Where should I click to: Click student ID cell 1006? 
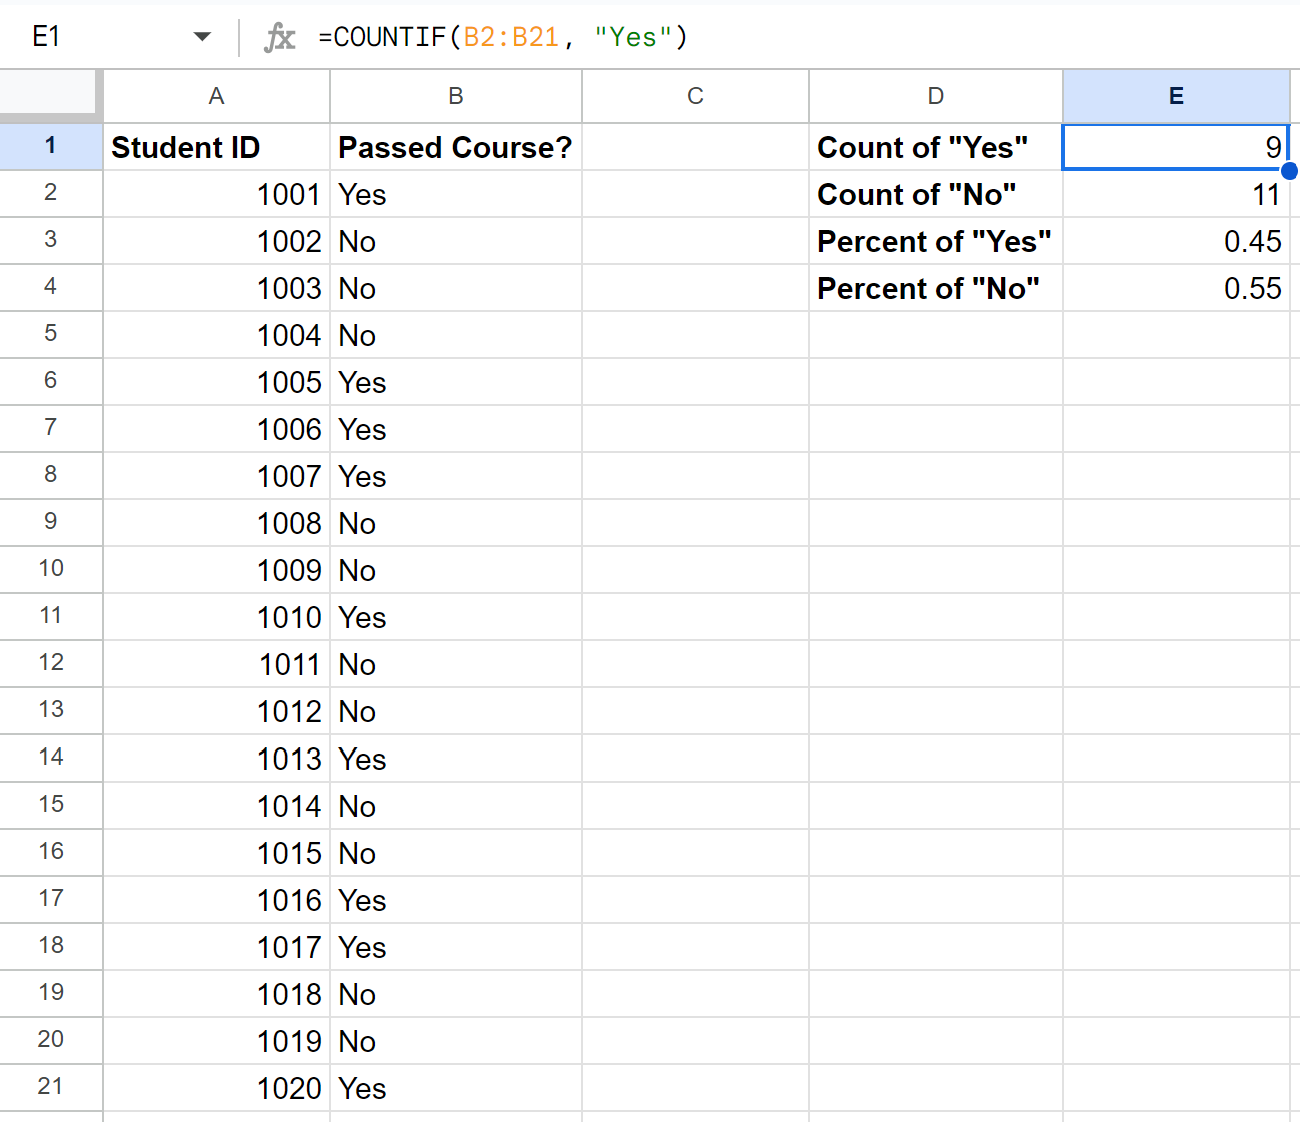tap(216, 429)
